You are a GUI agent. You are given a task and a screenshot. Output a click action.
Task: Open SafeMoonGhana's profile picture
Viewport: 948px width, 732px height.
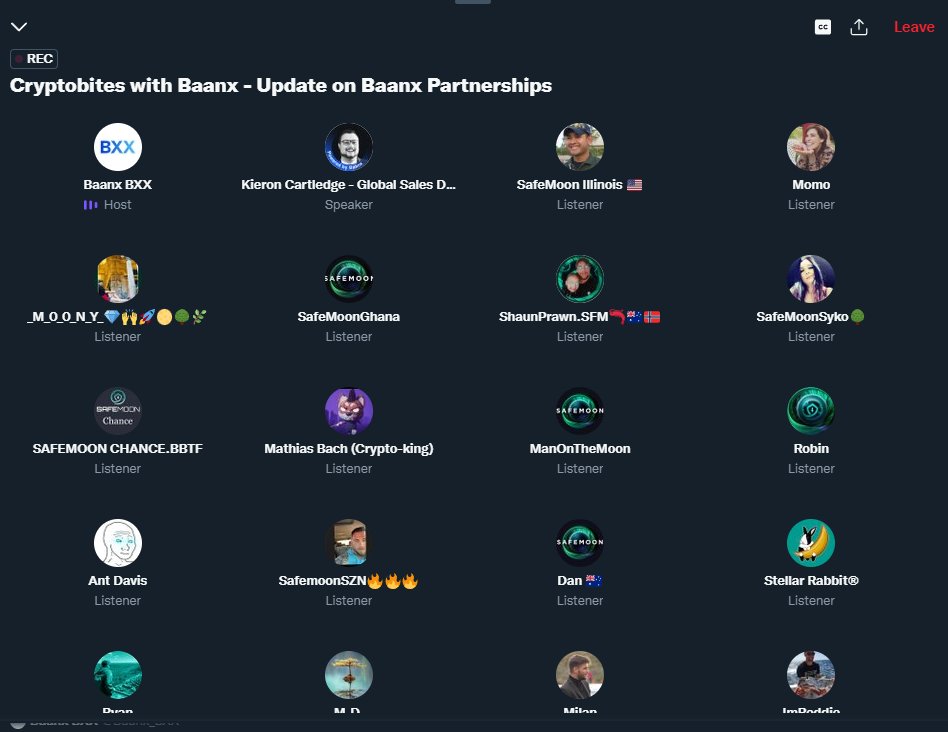coord(348,278)
